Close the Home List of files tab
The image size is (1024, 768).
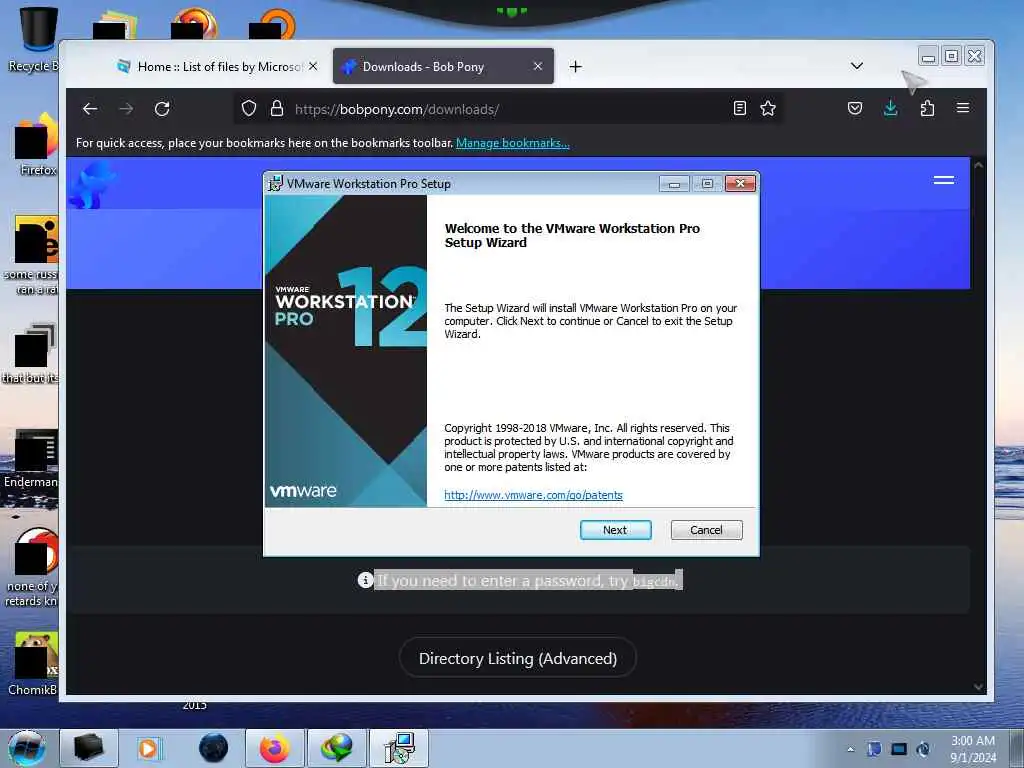pyautogui.click(x=313, y=66)
